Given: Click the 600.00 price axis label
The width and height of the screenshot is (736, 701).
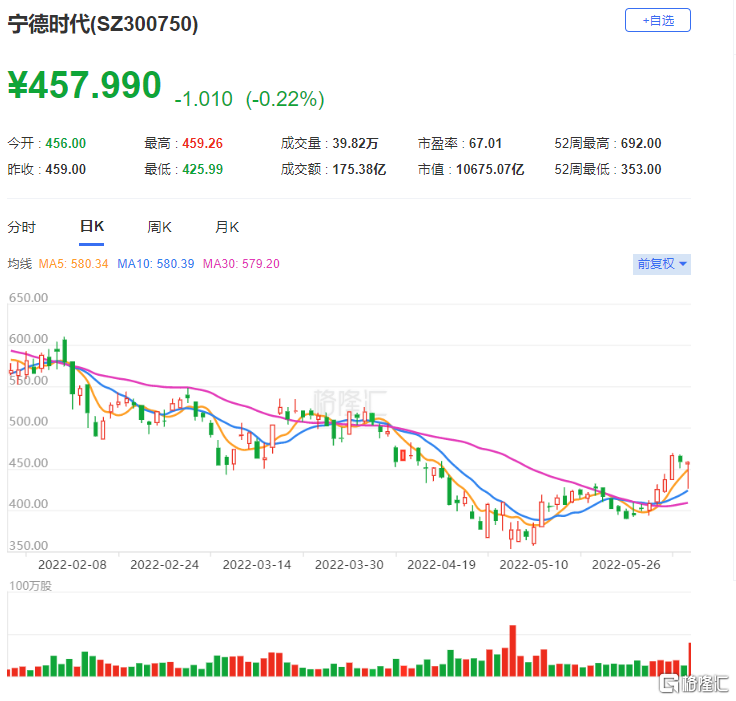Looking at the screenshot, I should (x=28, y=339).
